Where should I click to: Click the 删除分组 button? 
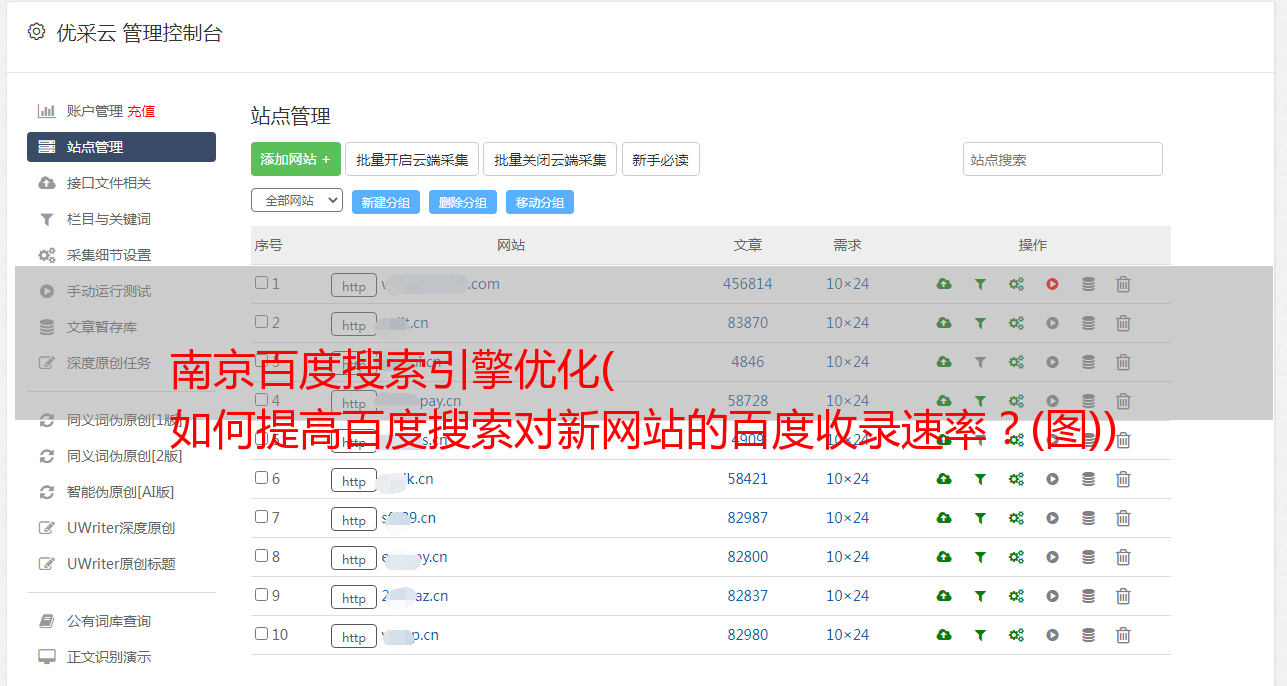(463, 202)
